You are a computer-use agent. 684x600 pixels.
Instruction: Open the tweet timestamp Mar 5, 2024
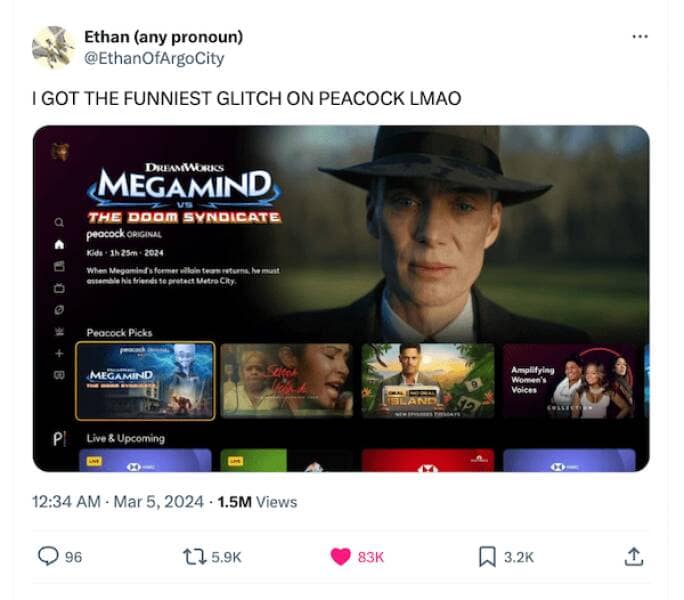coord(158,502)
